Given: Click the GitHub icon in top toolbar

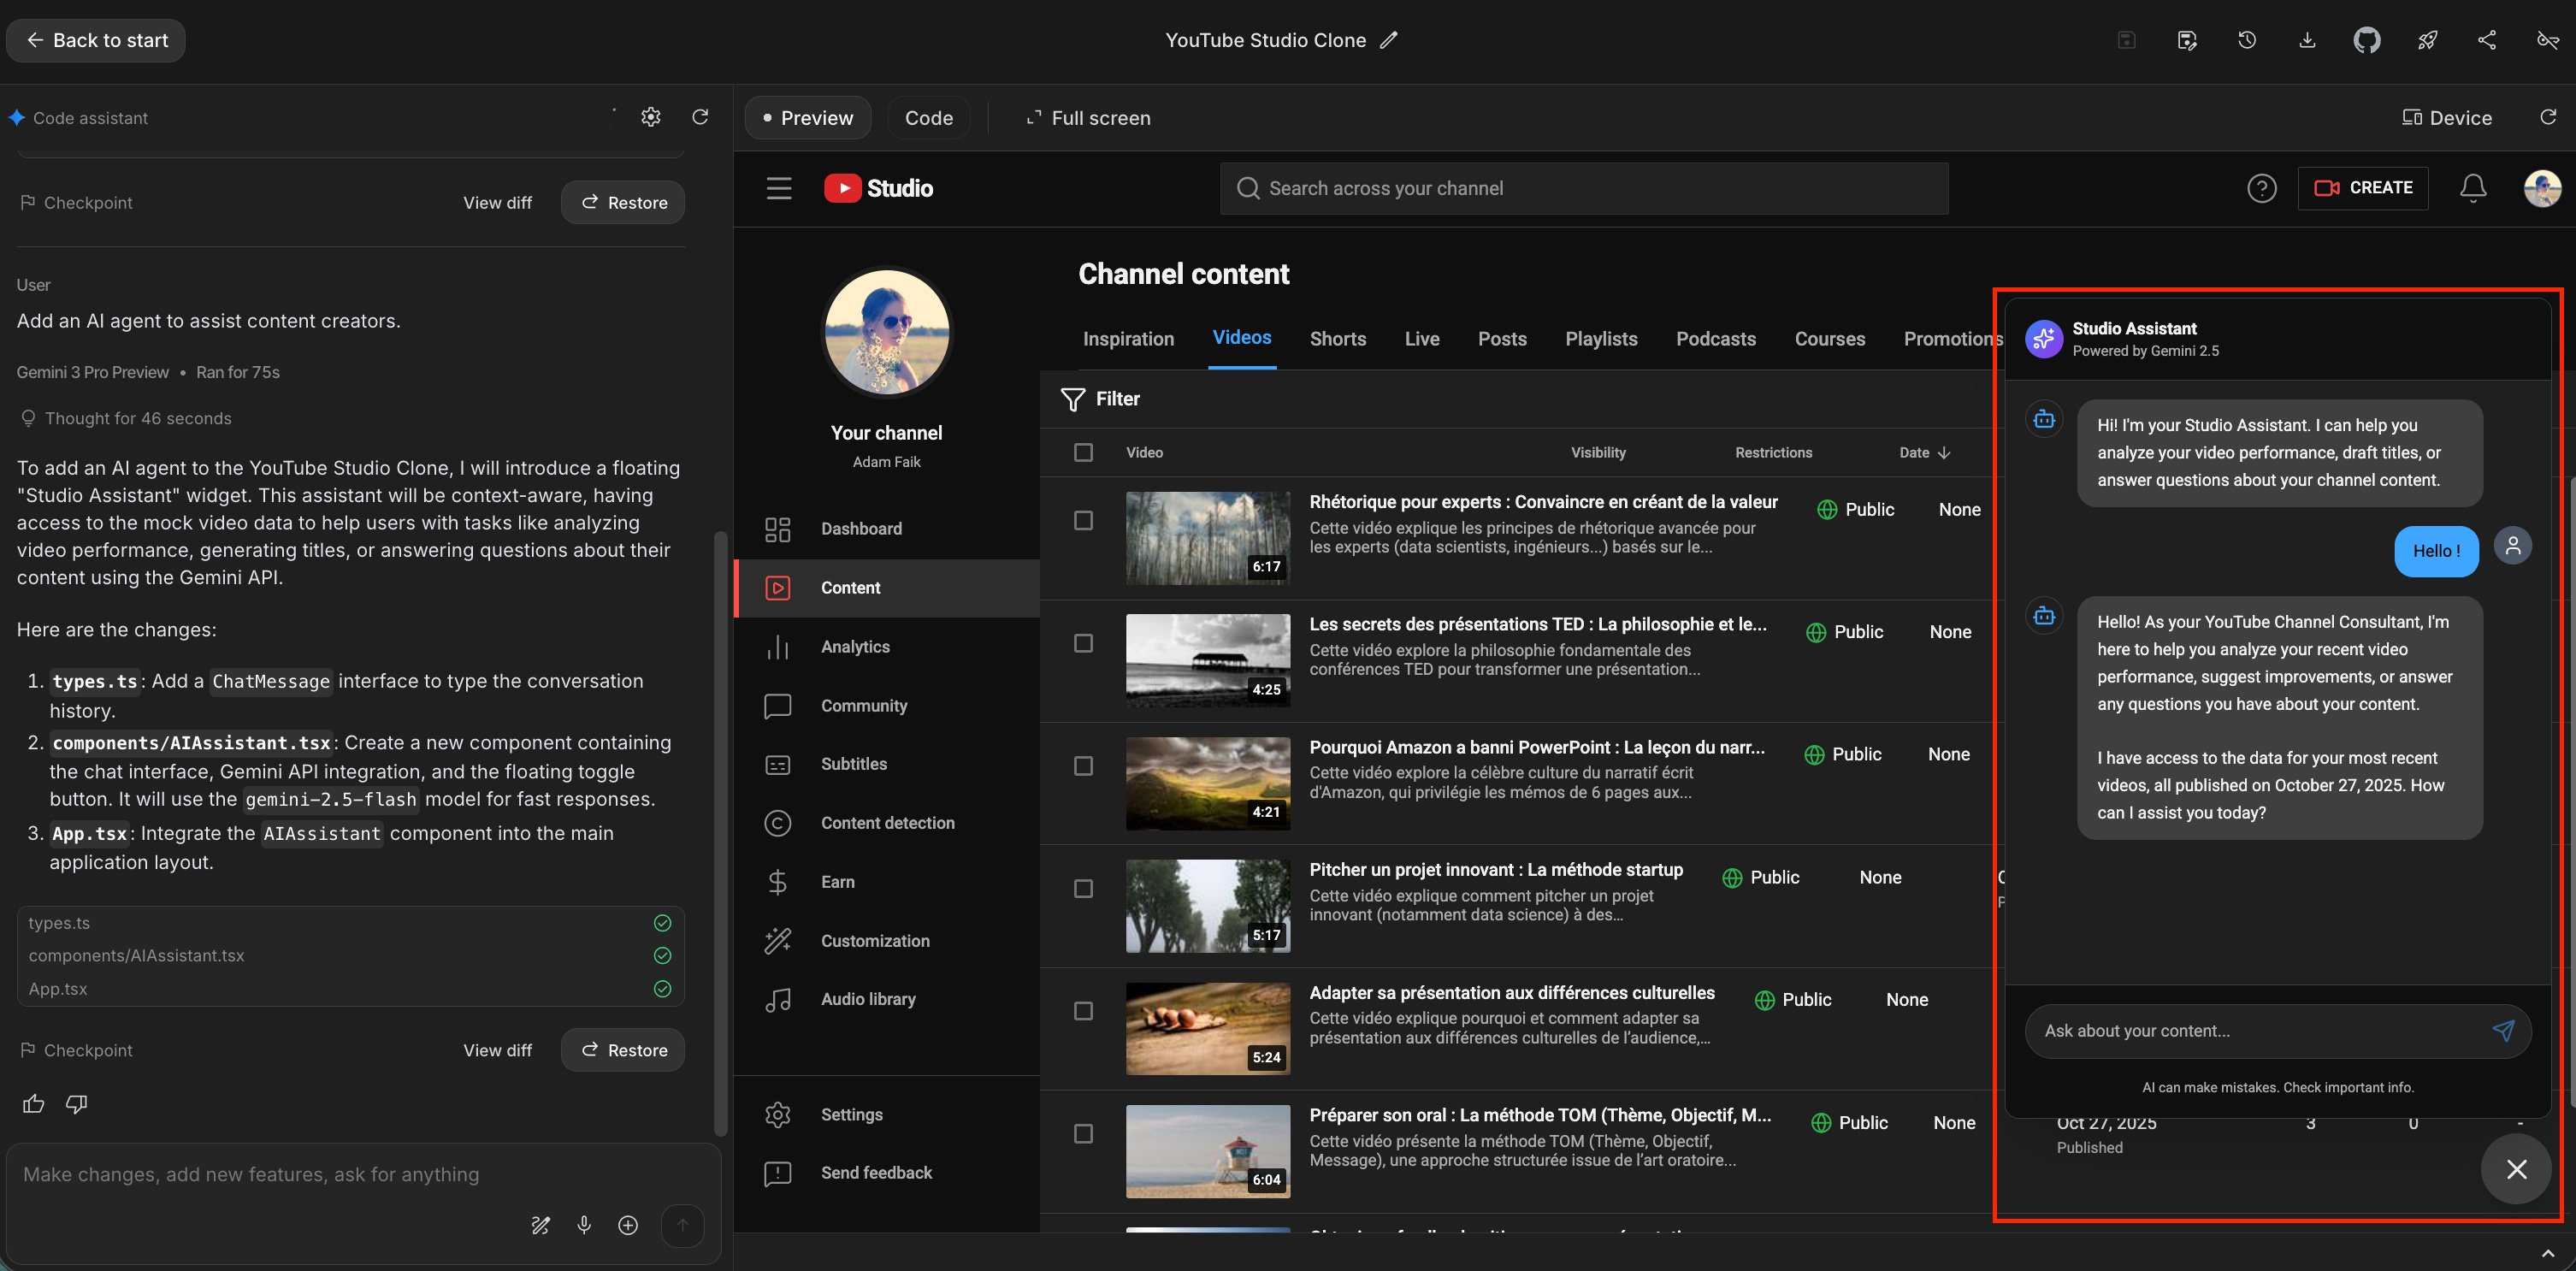Looking at the screenshot, I should click(x=2366, y=40).
